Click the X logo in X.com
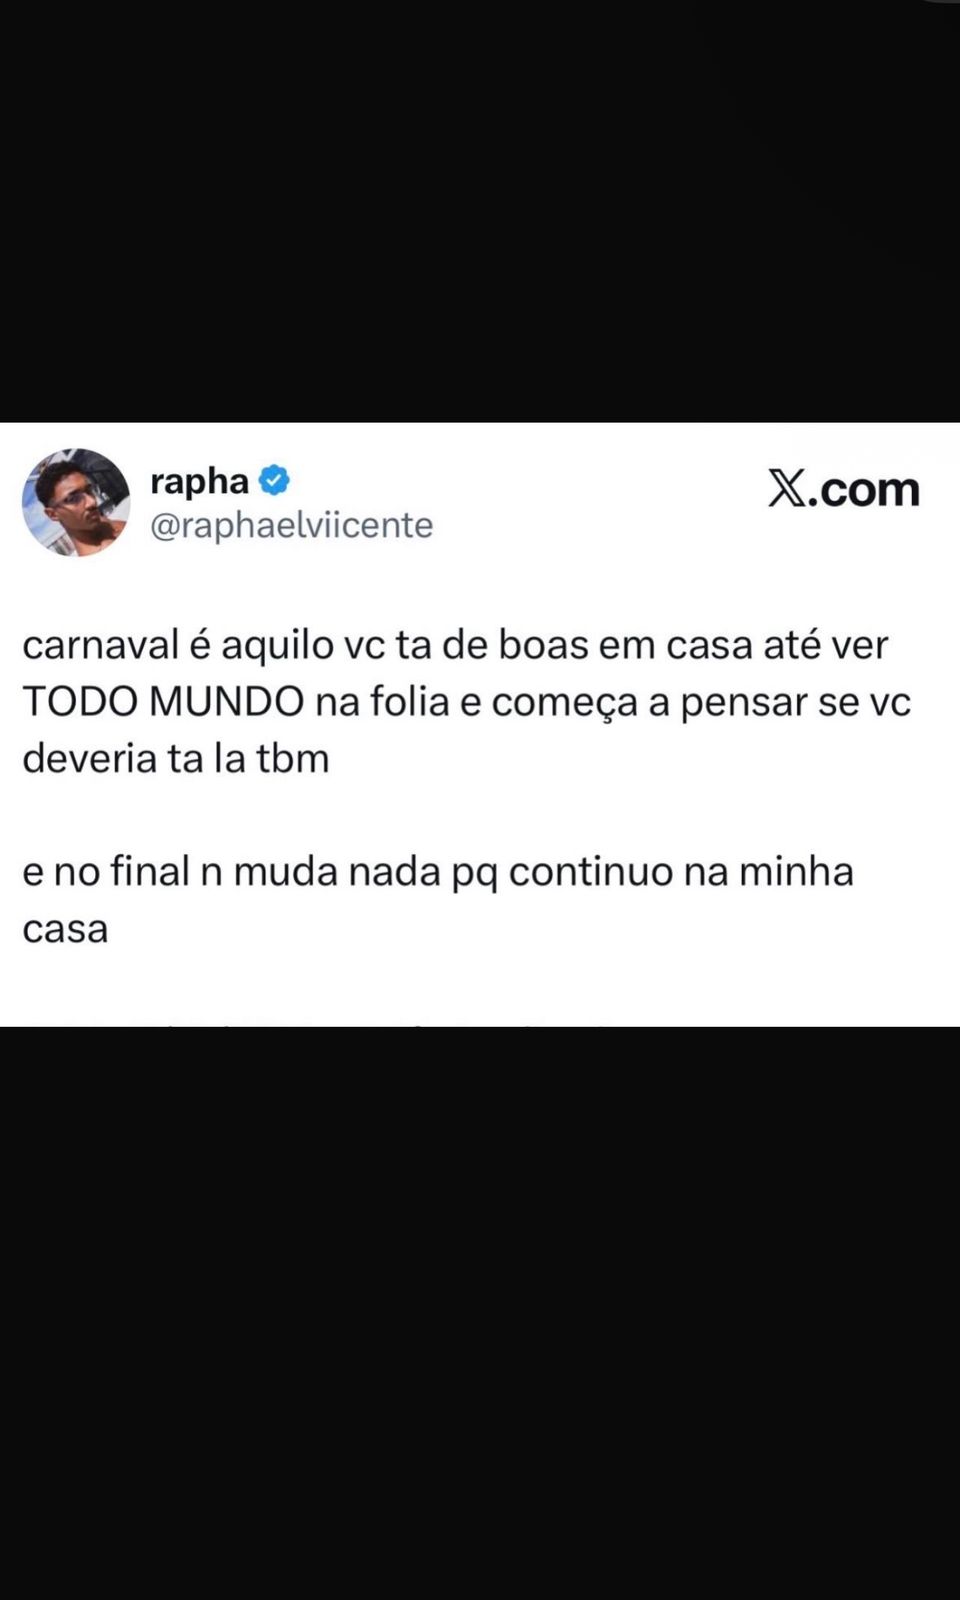This screenshot has width=960, height=1600. pos(788,489)
